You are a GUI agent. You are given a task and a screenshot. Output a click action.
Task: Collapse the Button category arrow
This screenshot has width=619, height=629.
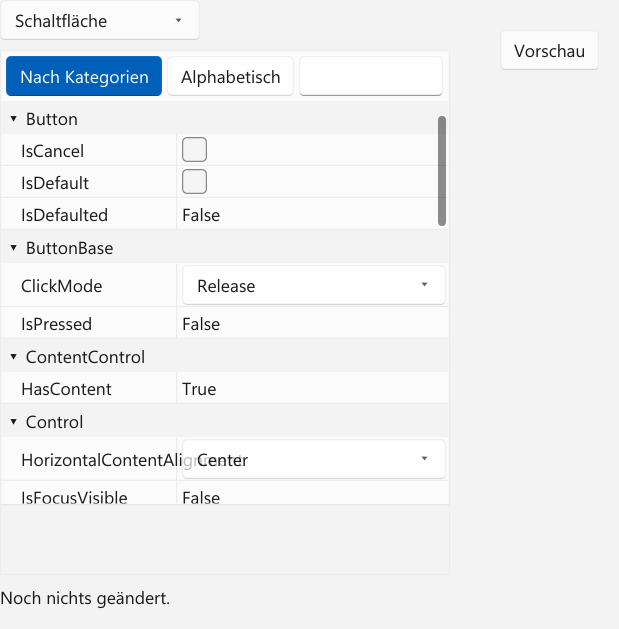(14, 119)
